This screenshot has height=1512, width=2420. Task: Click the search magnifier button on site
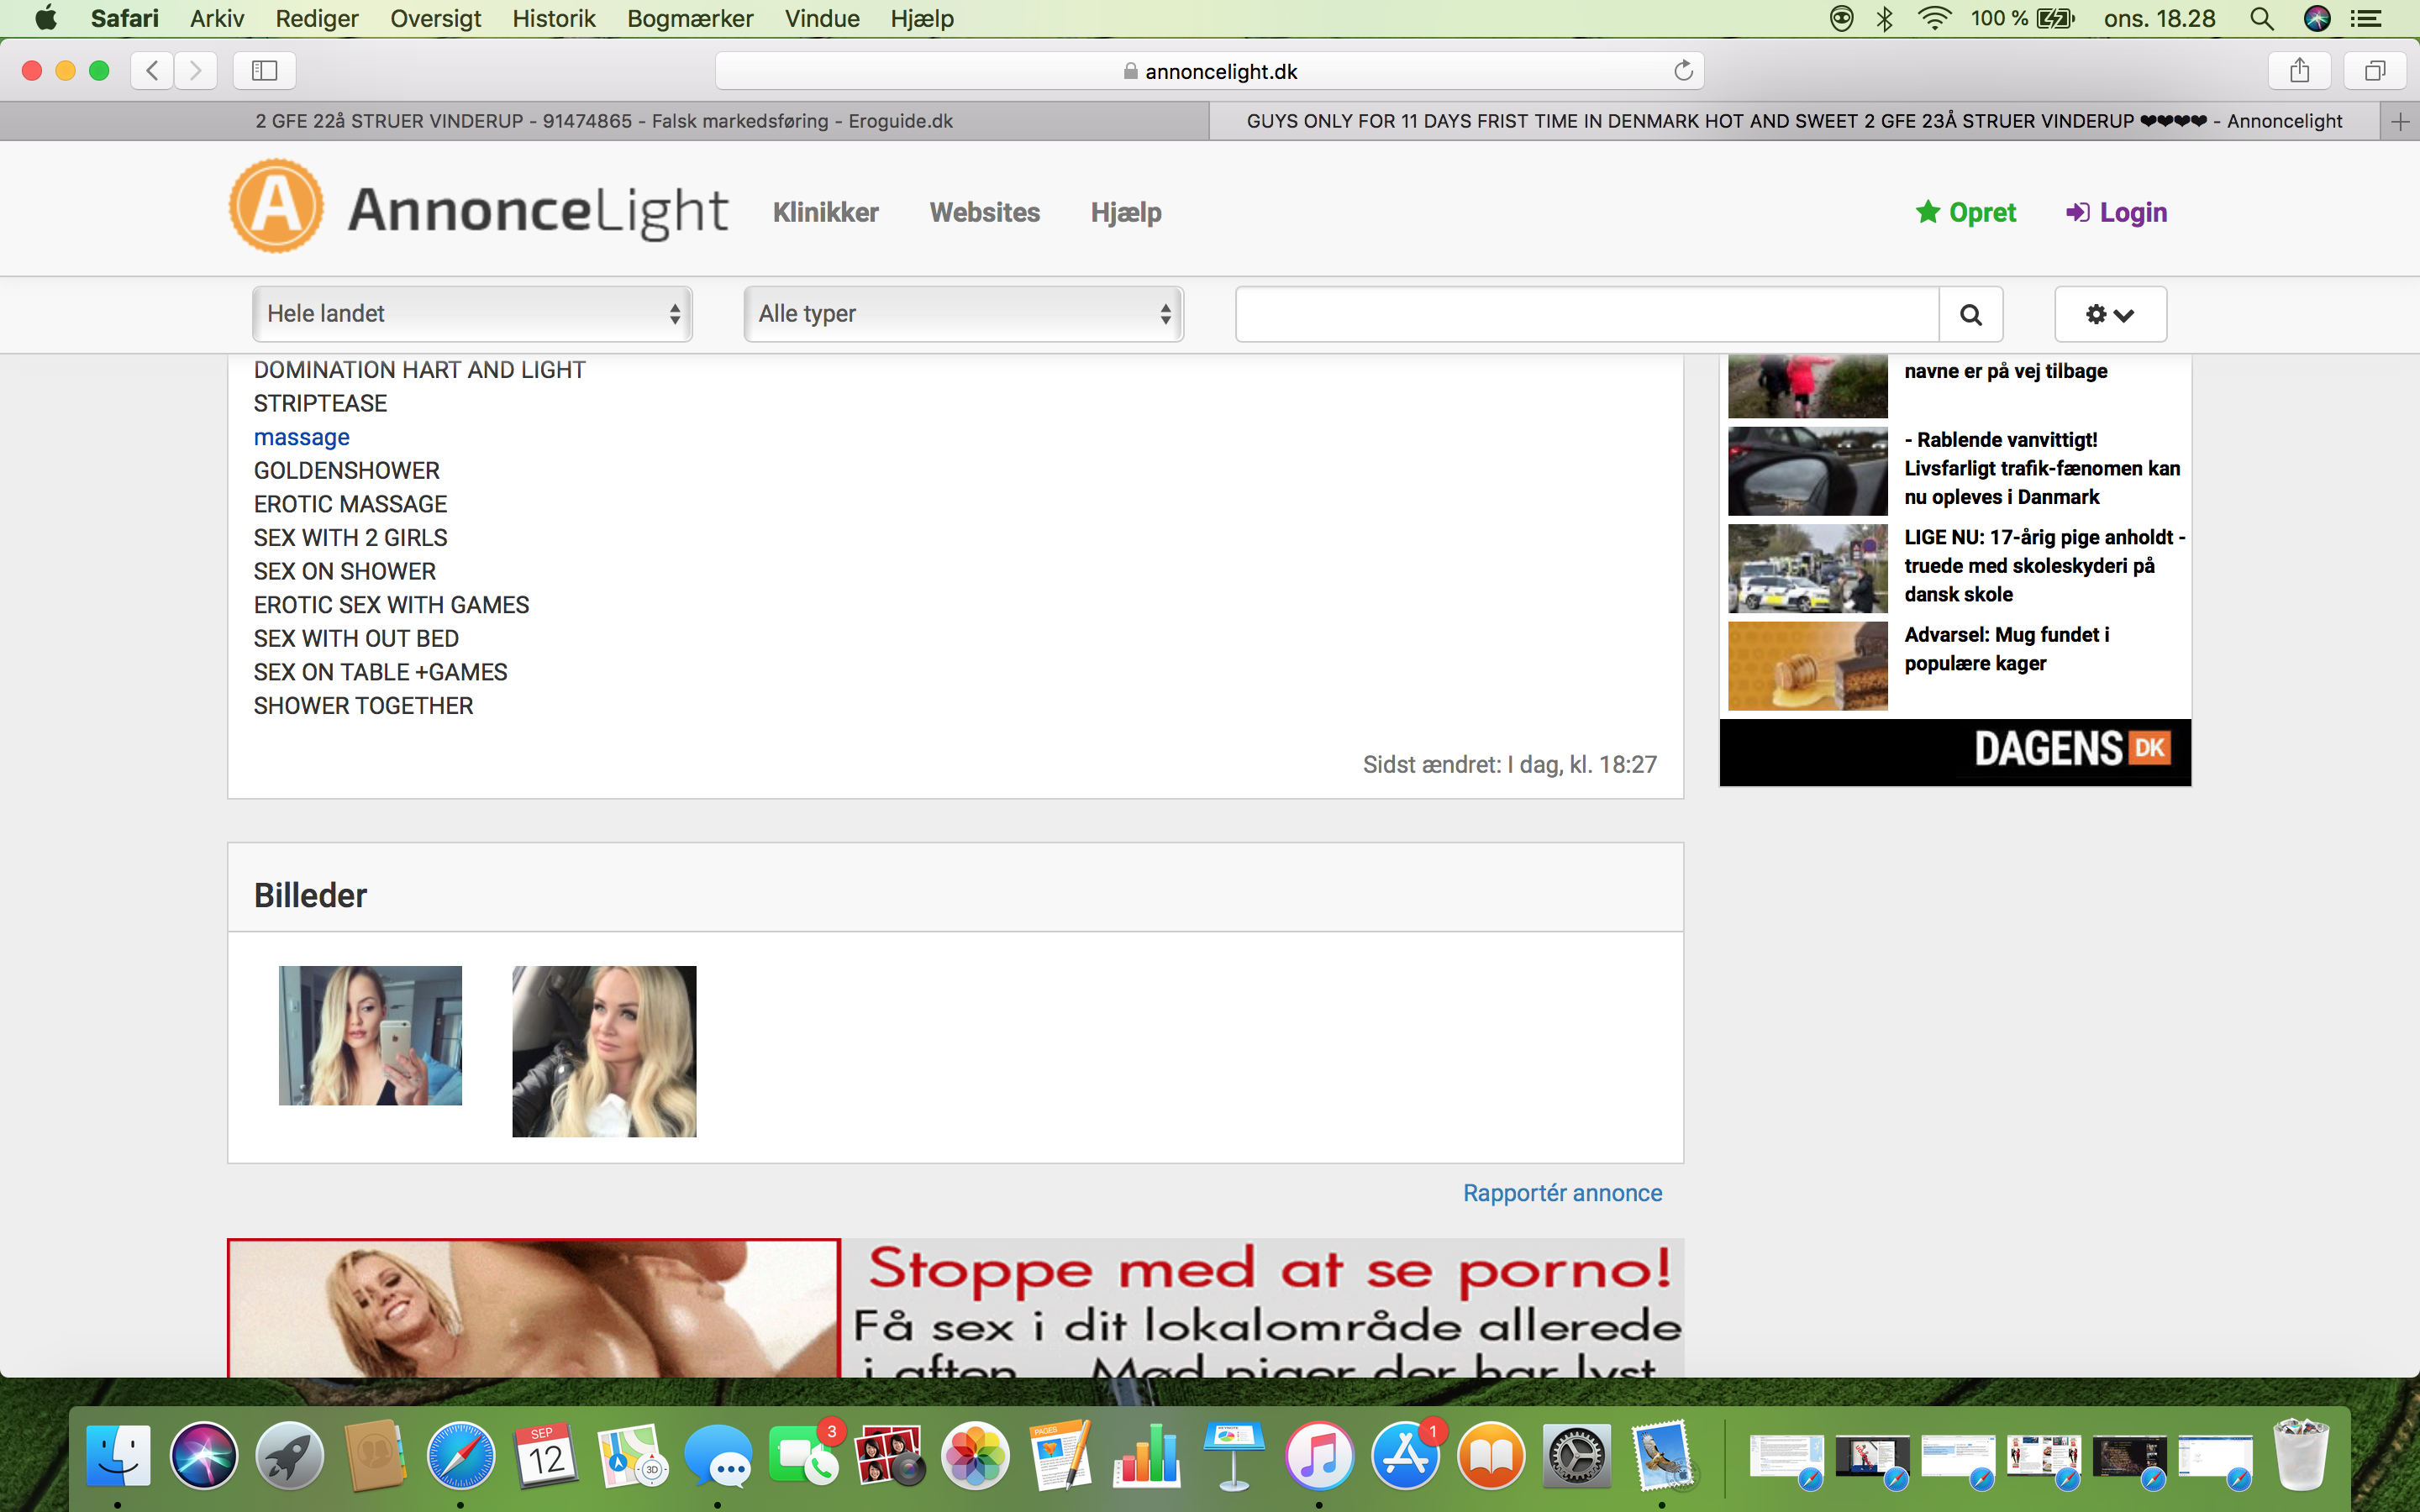click(1971, 314)
